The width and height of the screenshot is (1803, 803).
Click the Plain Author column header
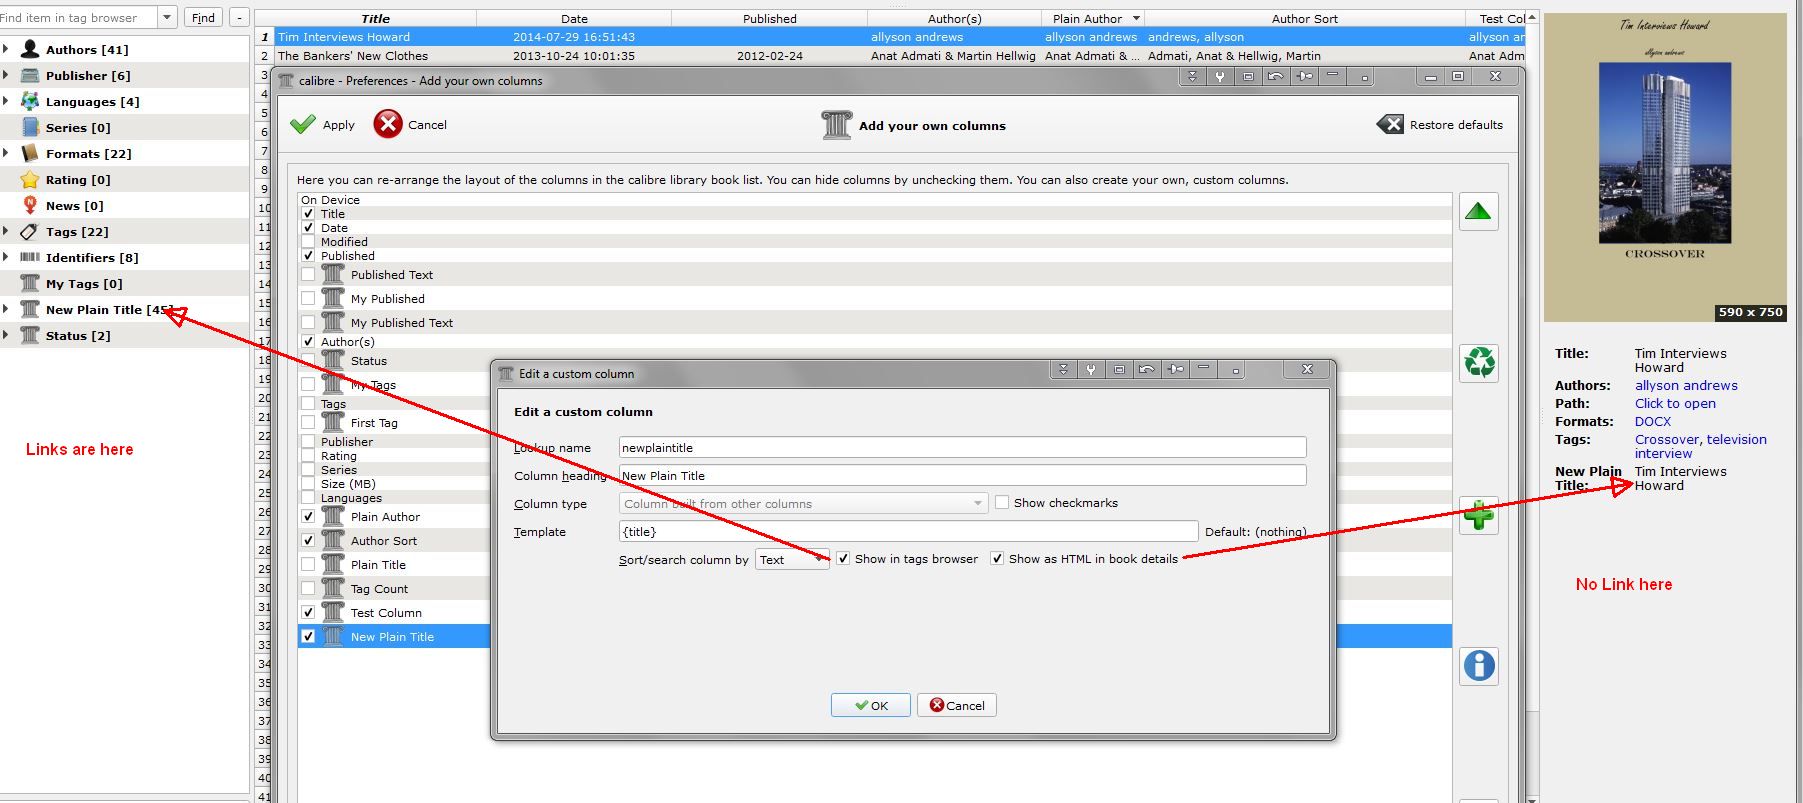coord(1092,18)
